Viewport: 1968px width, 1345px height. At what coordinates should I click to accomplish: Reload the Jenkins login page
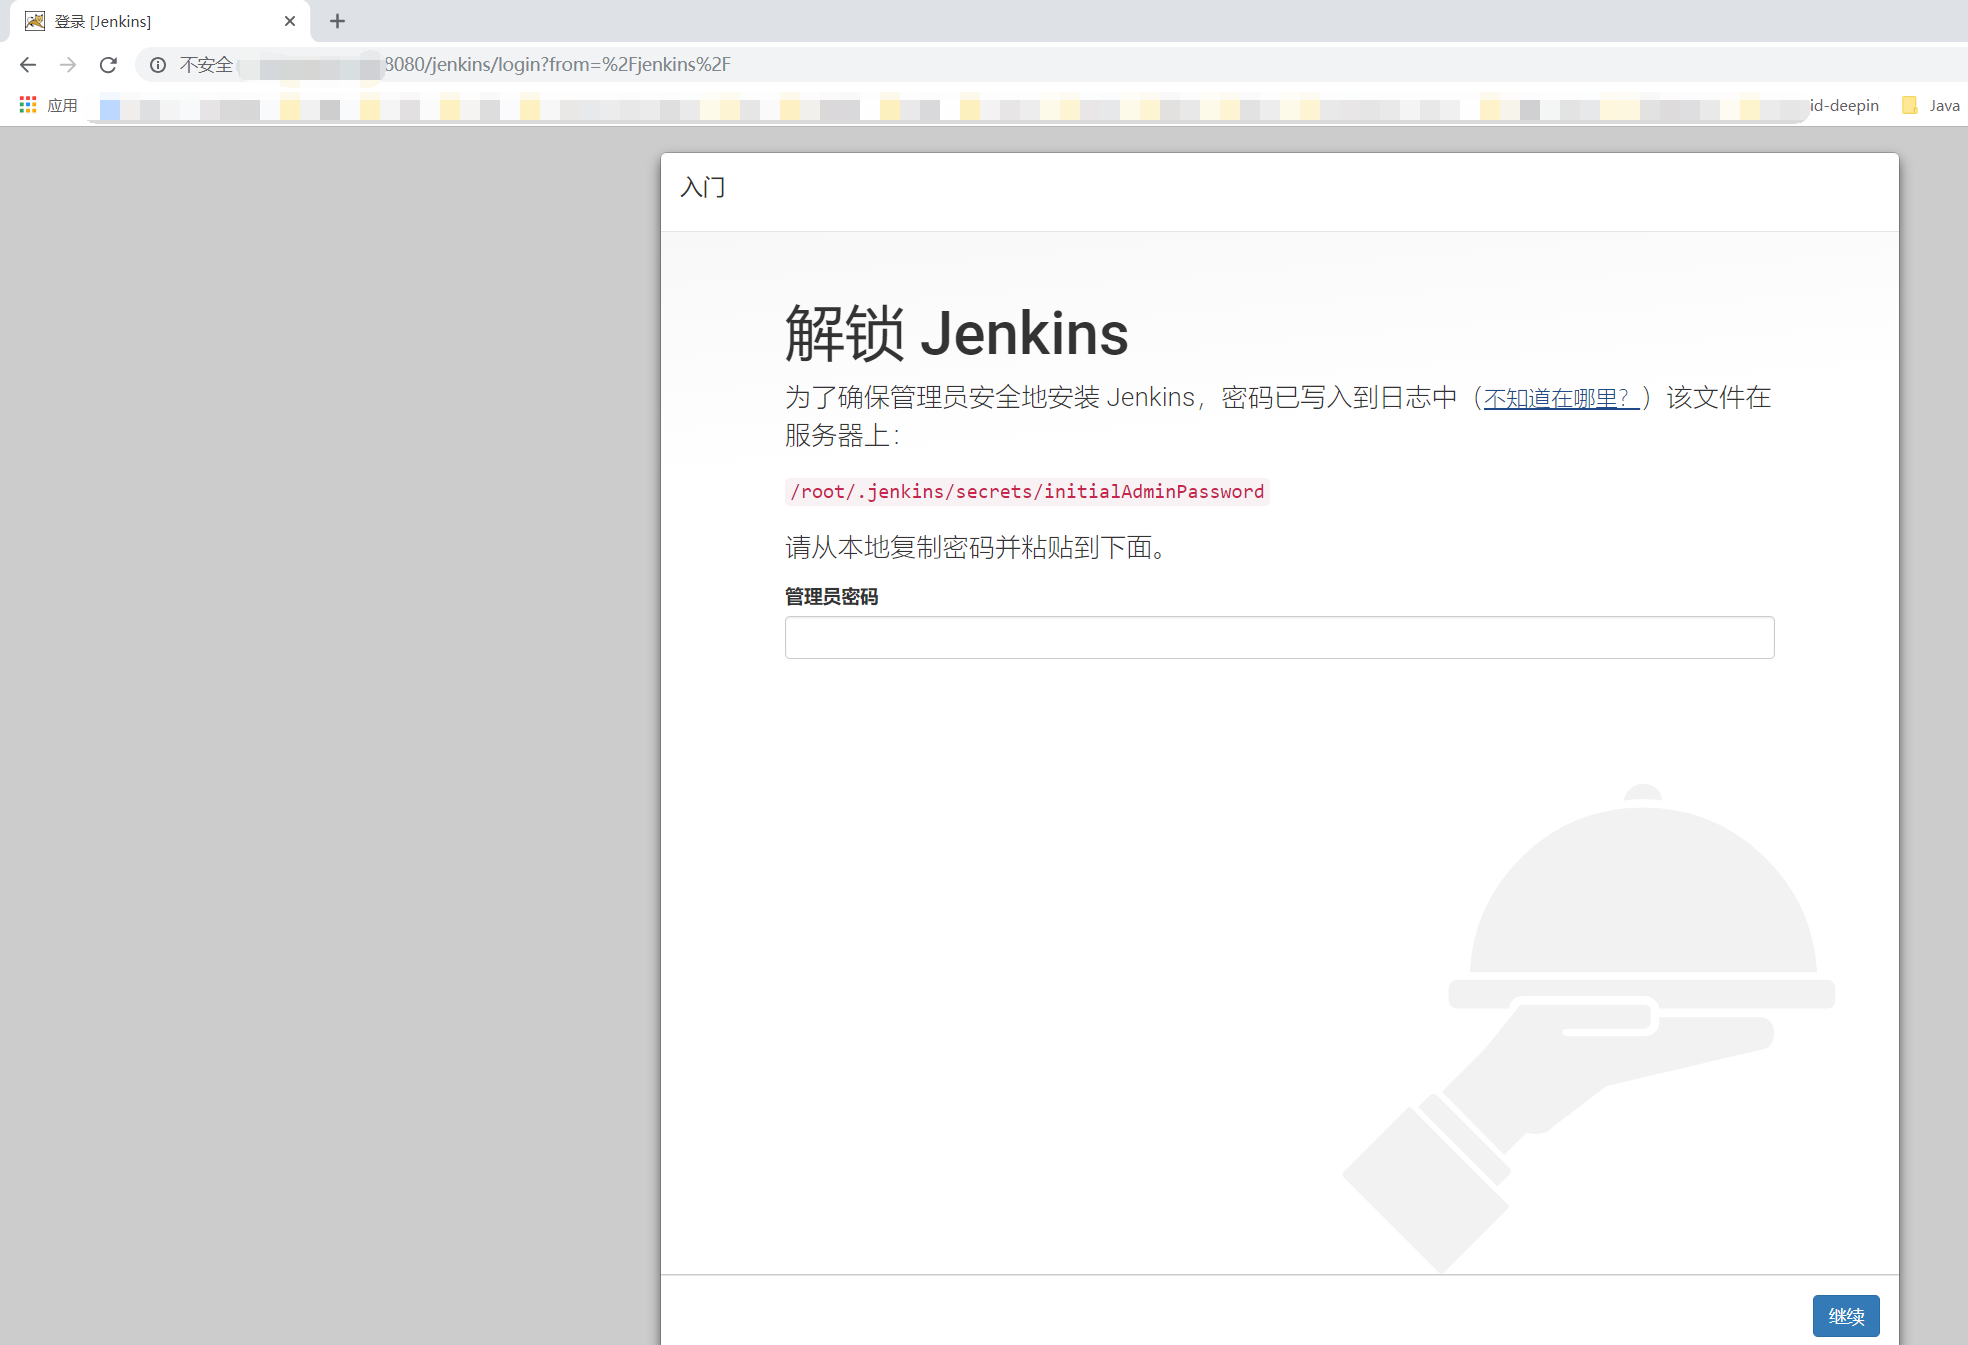(x=108, y=65)
